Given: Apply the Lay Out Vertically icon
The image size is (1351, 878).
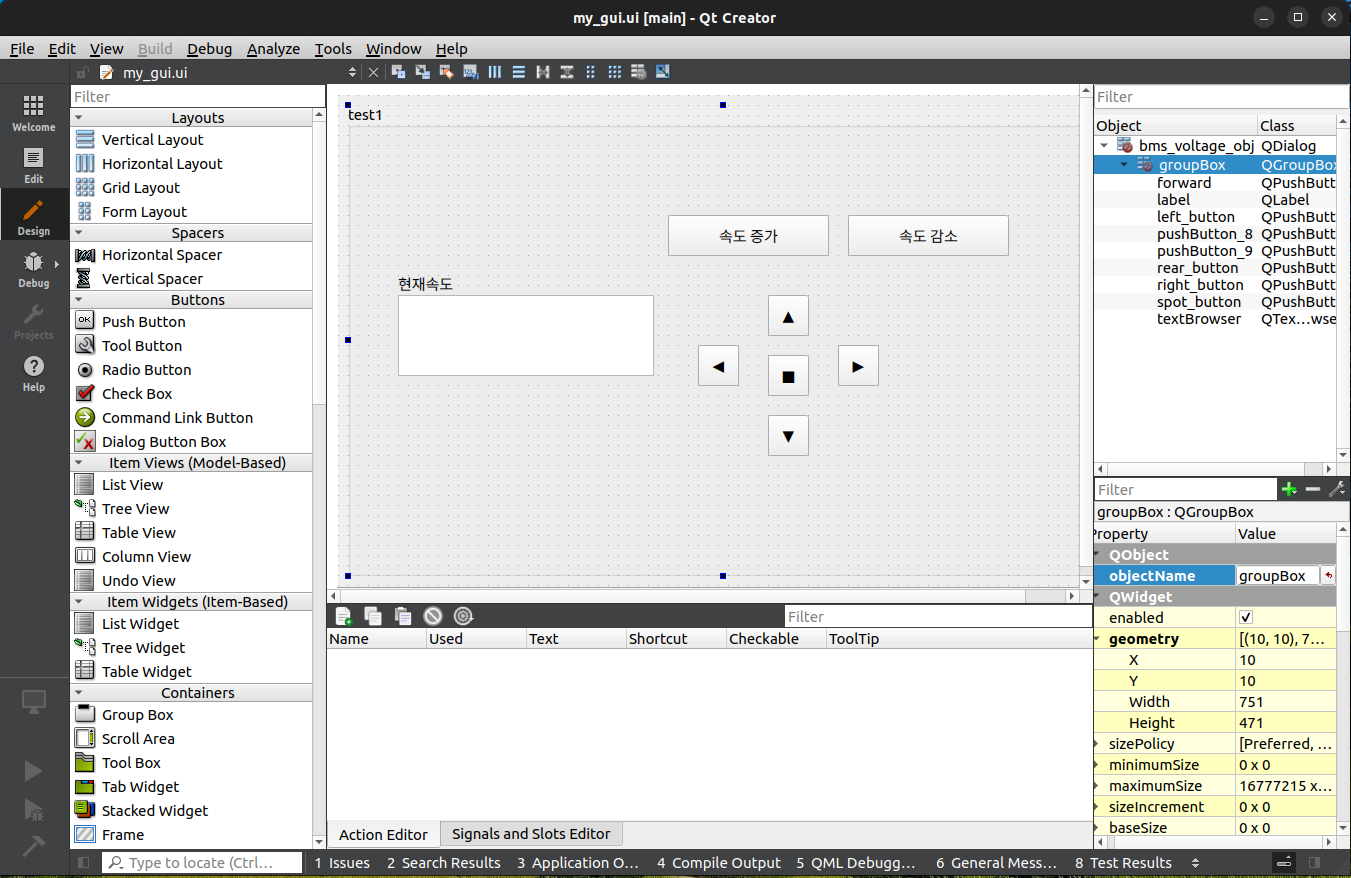Looking at the screenshot, I should coord(519,71).
